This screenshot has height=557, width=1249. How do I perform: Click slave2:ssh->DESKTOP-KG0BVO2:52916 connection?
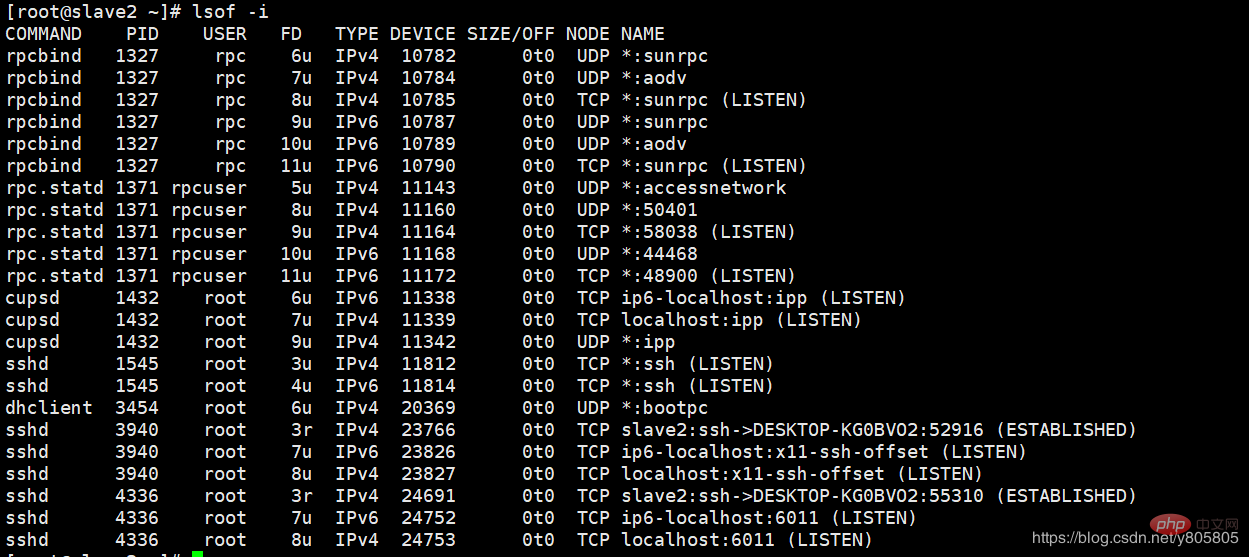[802, 430]
